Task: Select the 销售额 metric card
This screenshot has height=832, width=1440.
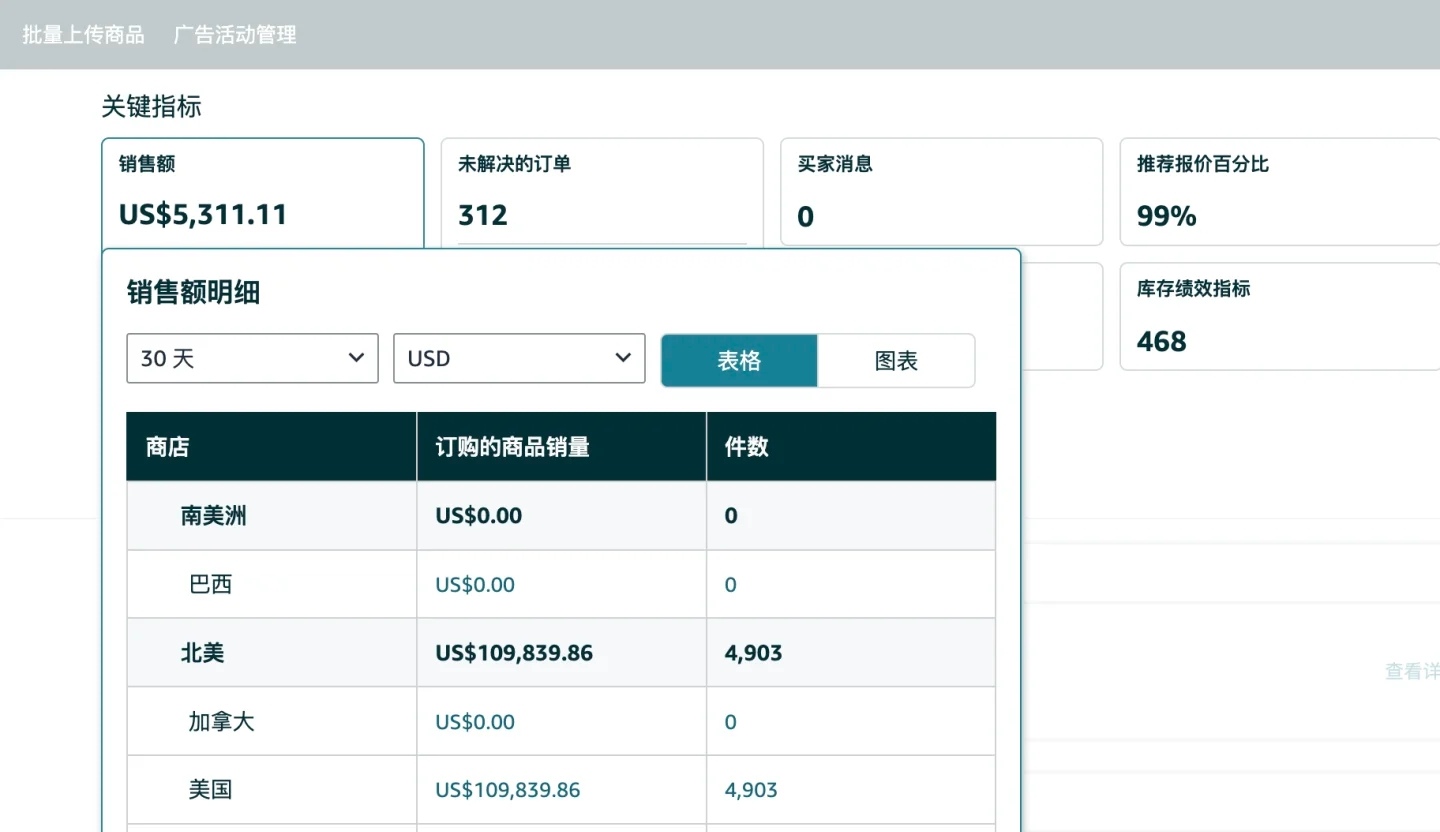Action: click(262, 192)
